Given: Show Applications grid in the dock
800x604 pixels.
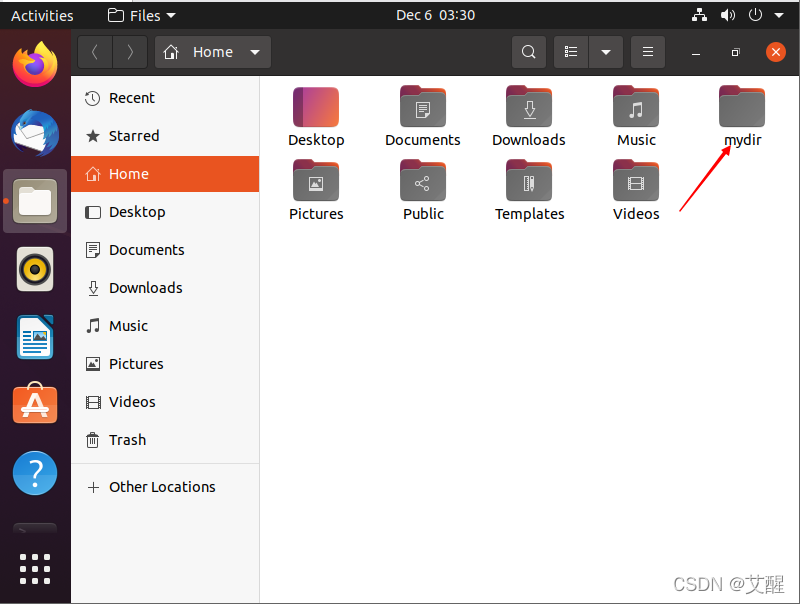Looking at the screenshot, I should tap(35, 569).
